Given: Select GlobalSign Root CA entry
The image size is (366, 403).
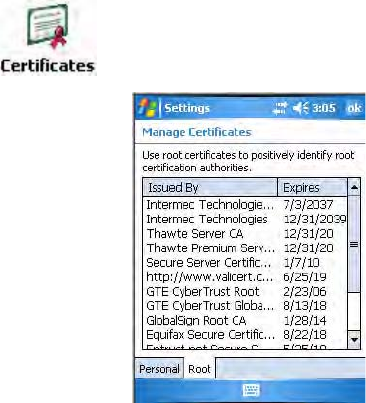Looking at the screenshot, I should pos(245,321).
